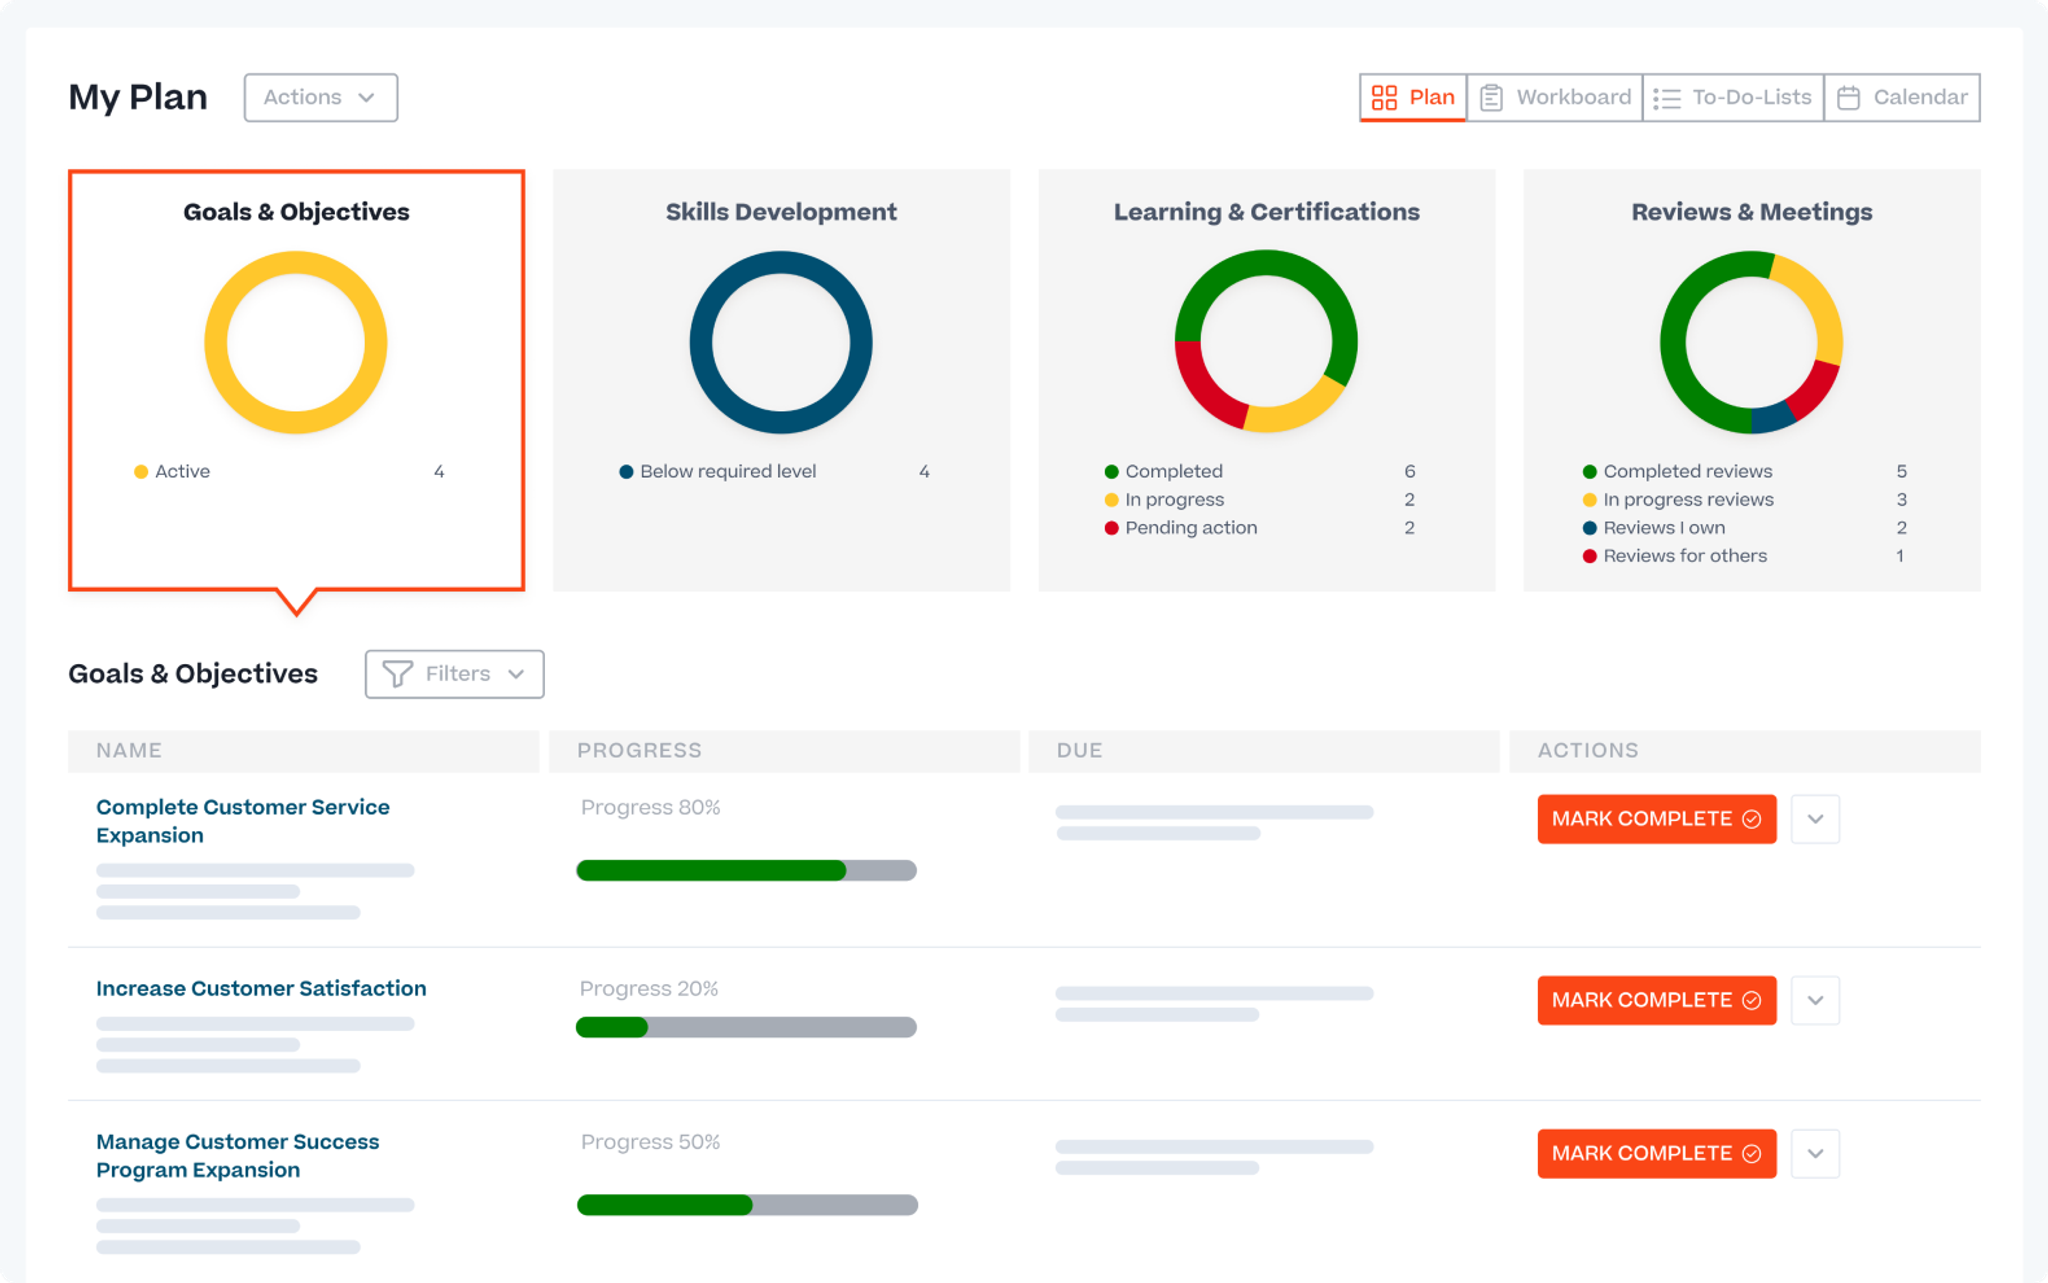Select the Plan tab
This screenshot has height=1283, width=2048.
coord(1411,96)
